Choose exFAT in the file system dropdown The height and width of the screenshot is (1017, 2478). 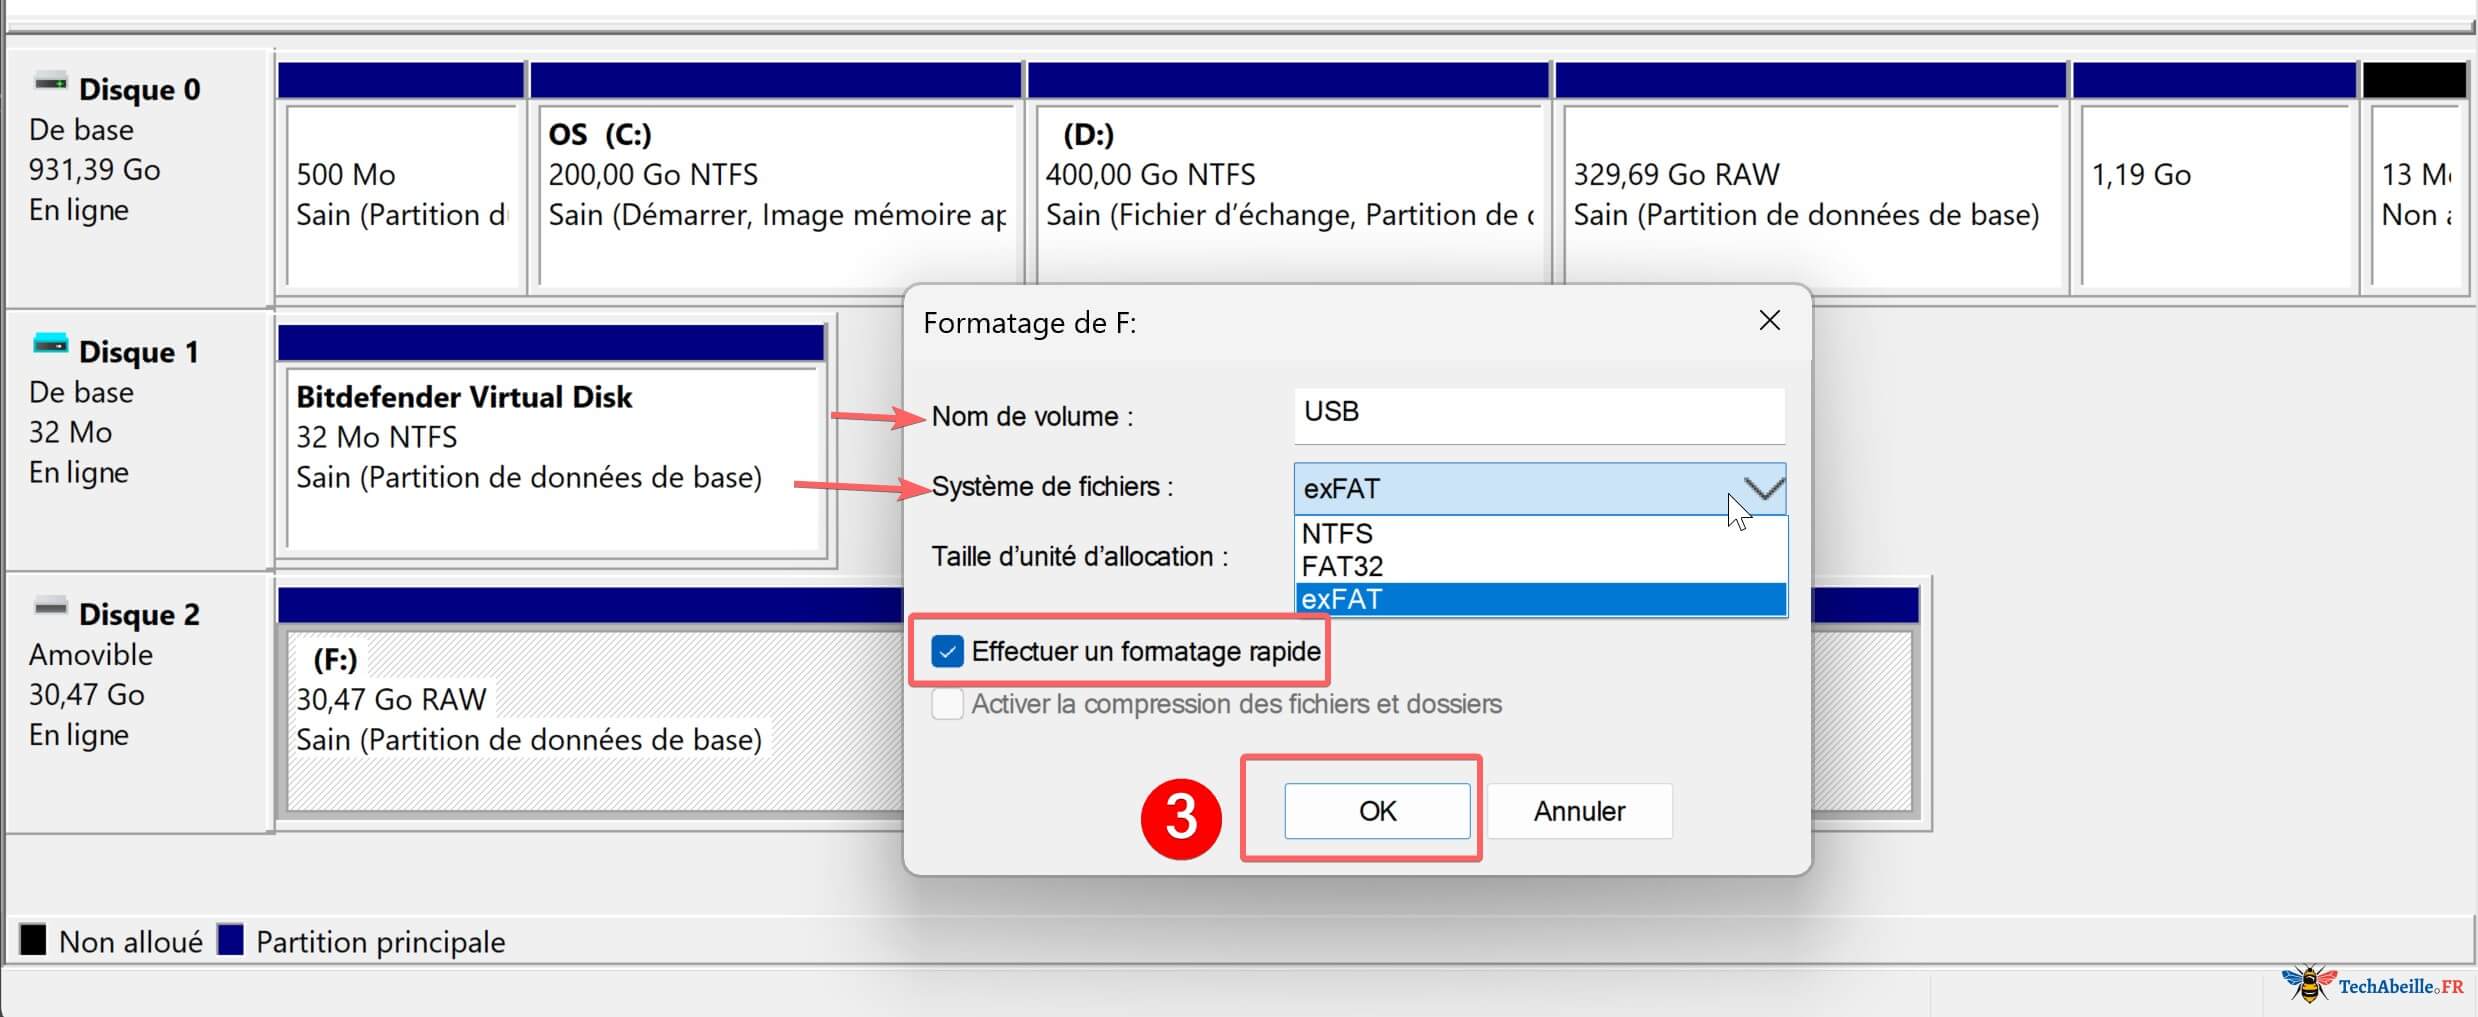tap(1341, 599)
